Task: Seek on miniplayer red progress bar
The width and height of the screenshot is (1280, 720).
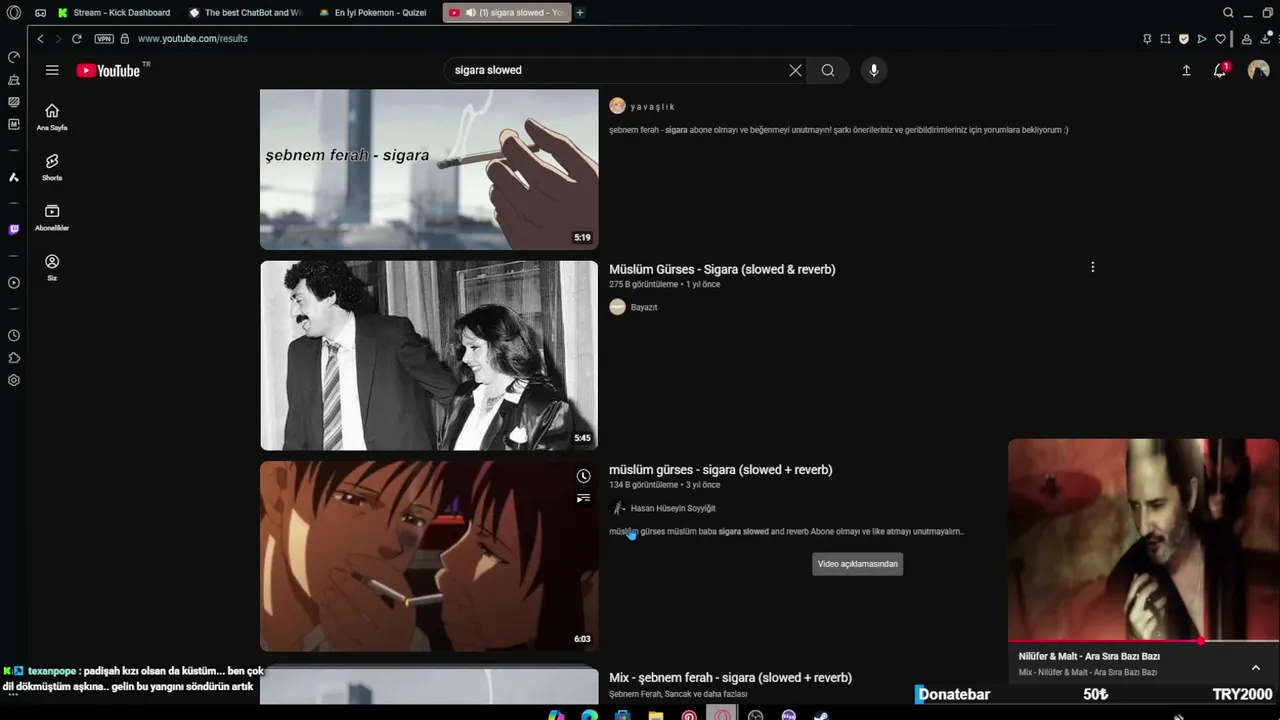Action: pos(1143,641)
